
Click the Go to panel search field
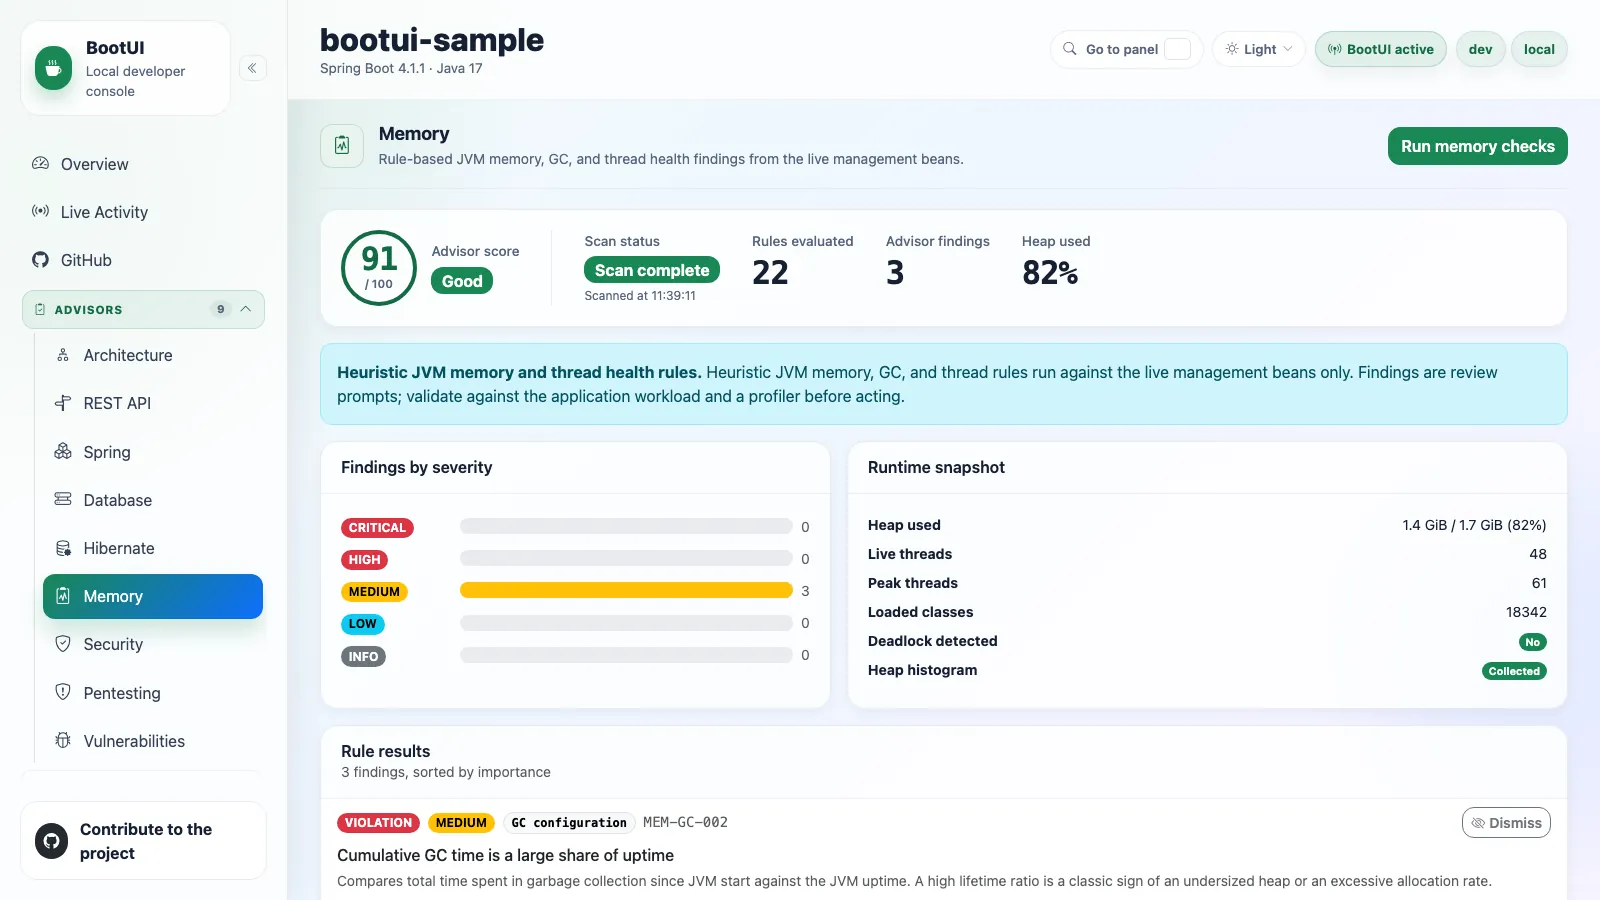[1127, 49]
